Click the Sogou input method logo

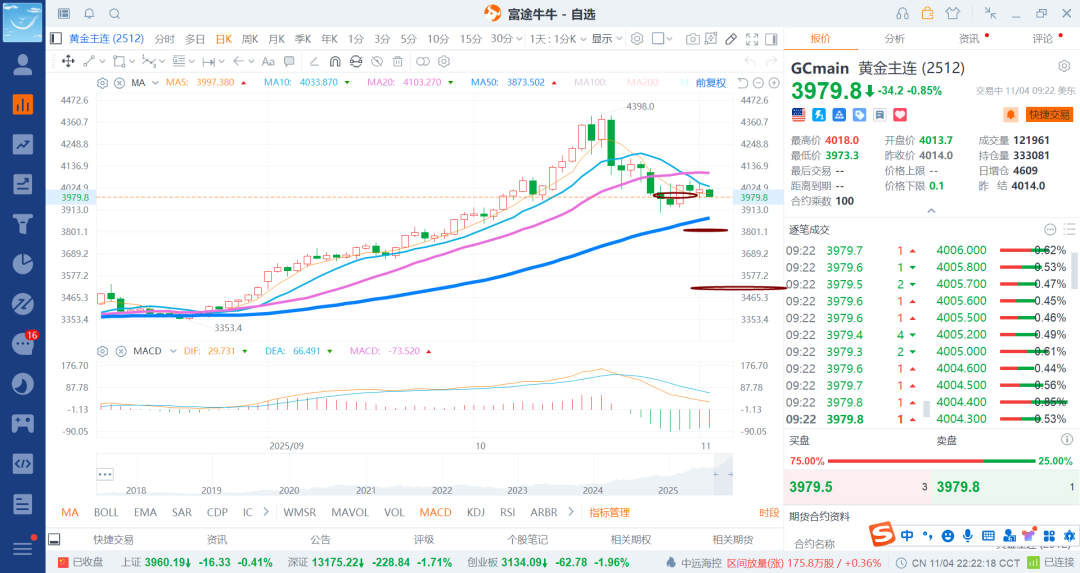coord(882,534)
